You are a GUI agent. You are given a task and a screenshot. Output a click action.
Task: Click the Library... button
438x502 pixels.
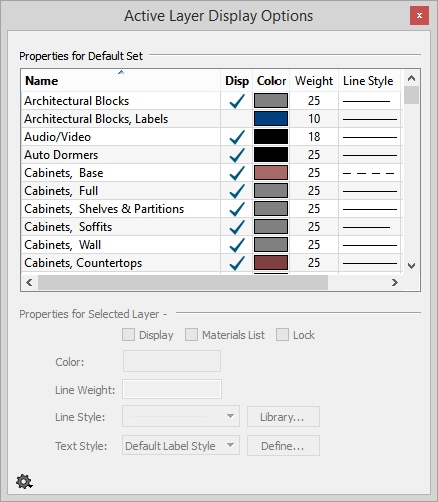[x=283, y=416]
